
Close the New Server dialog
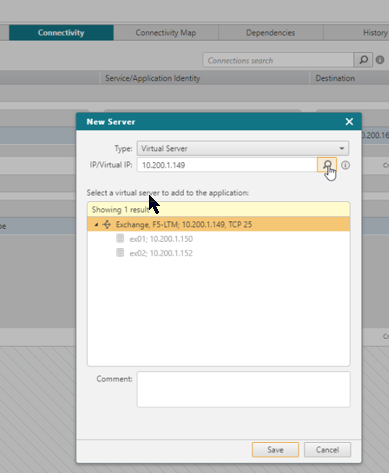coord(349,122)
